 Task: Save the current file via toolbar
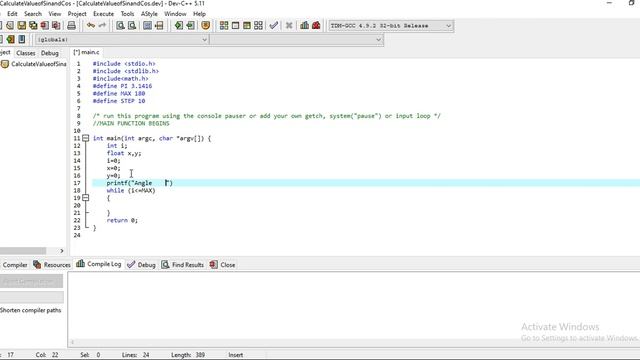click(x=21, y=26)
